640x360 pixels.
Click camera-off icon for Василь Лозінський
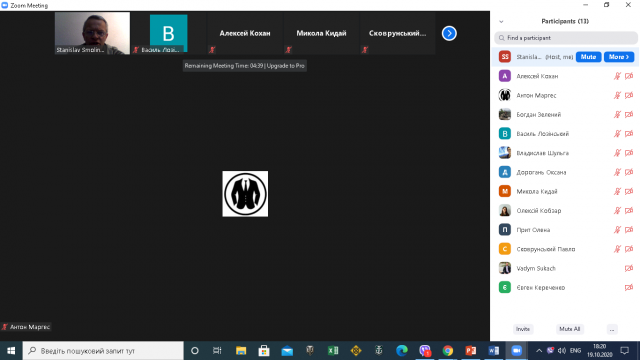tap(629, 133)
